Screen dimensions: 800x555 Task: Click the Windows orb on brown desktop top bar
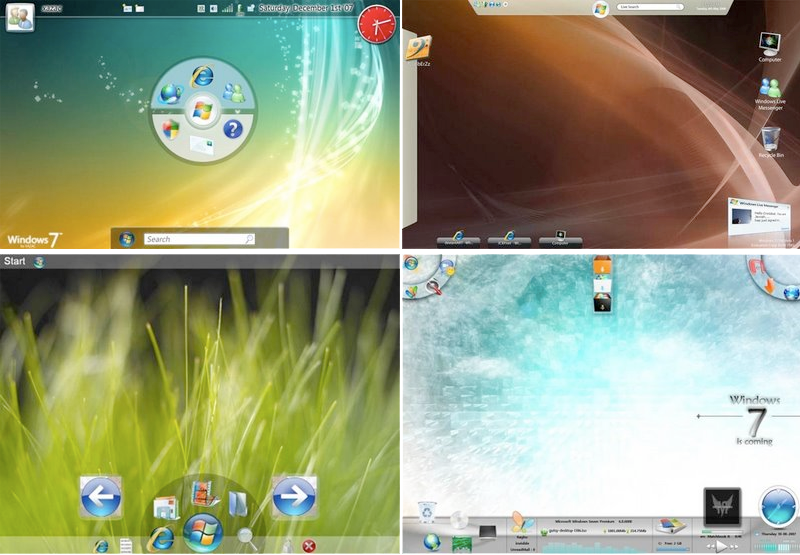601,9
